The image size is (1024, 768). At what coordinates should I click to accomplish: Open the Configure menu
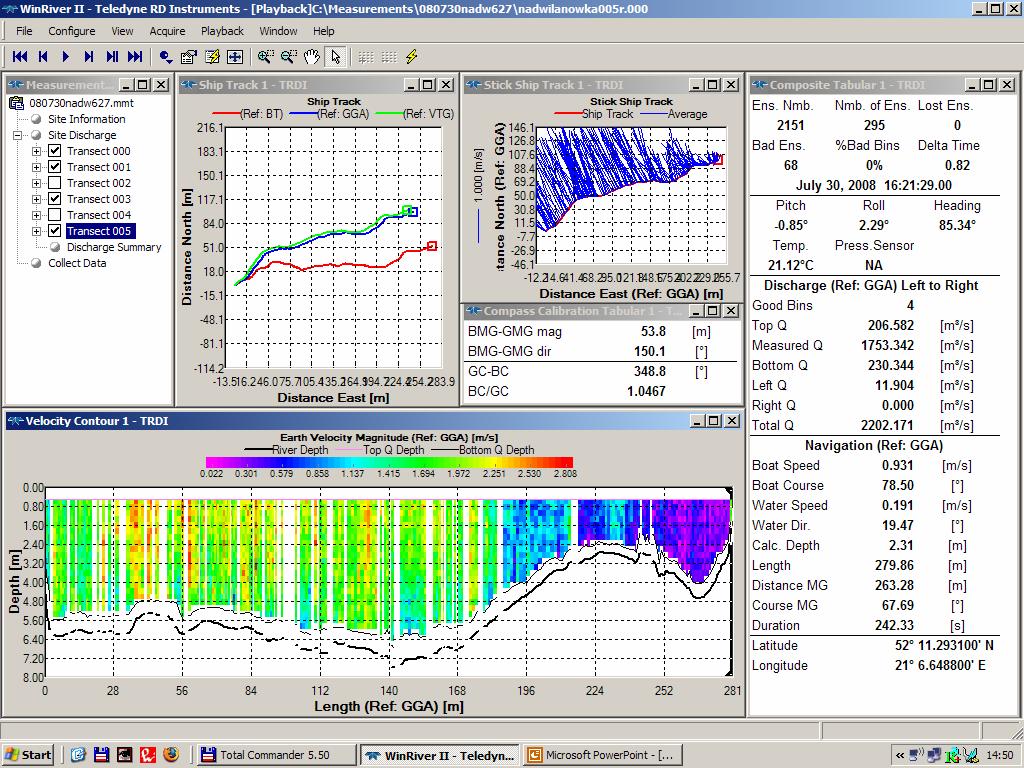pyautogui.click(x=72, y=31)
